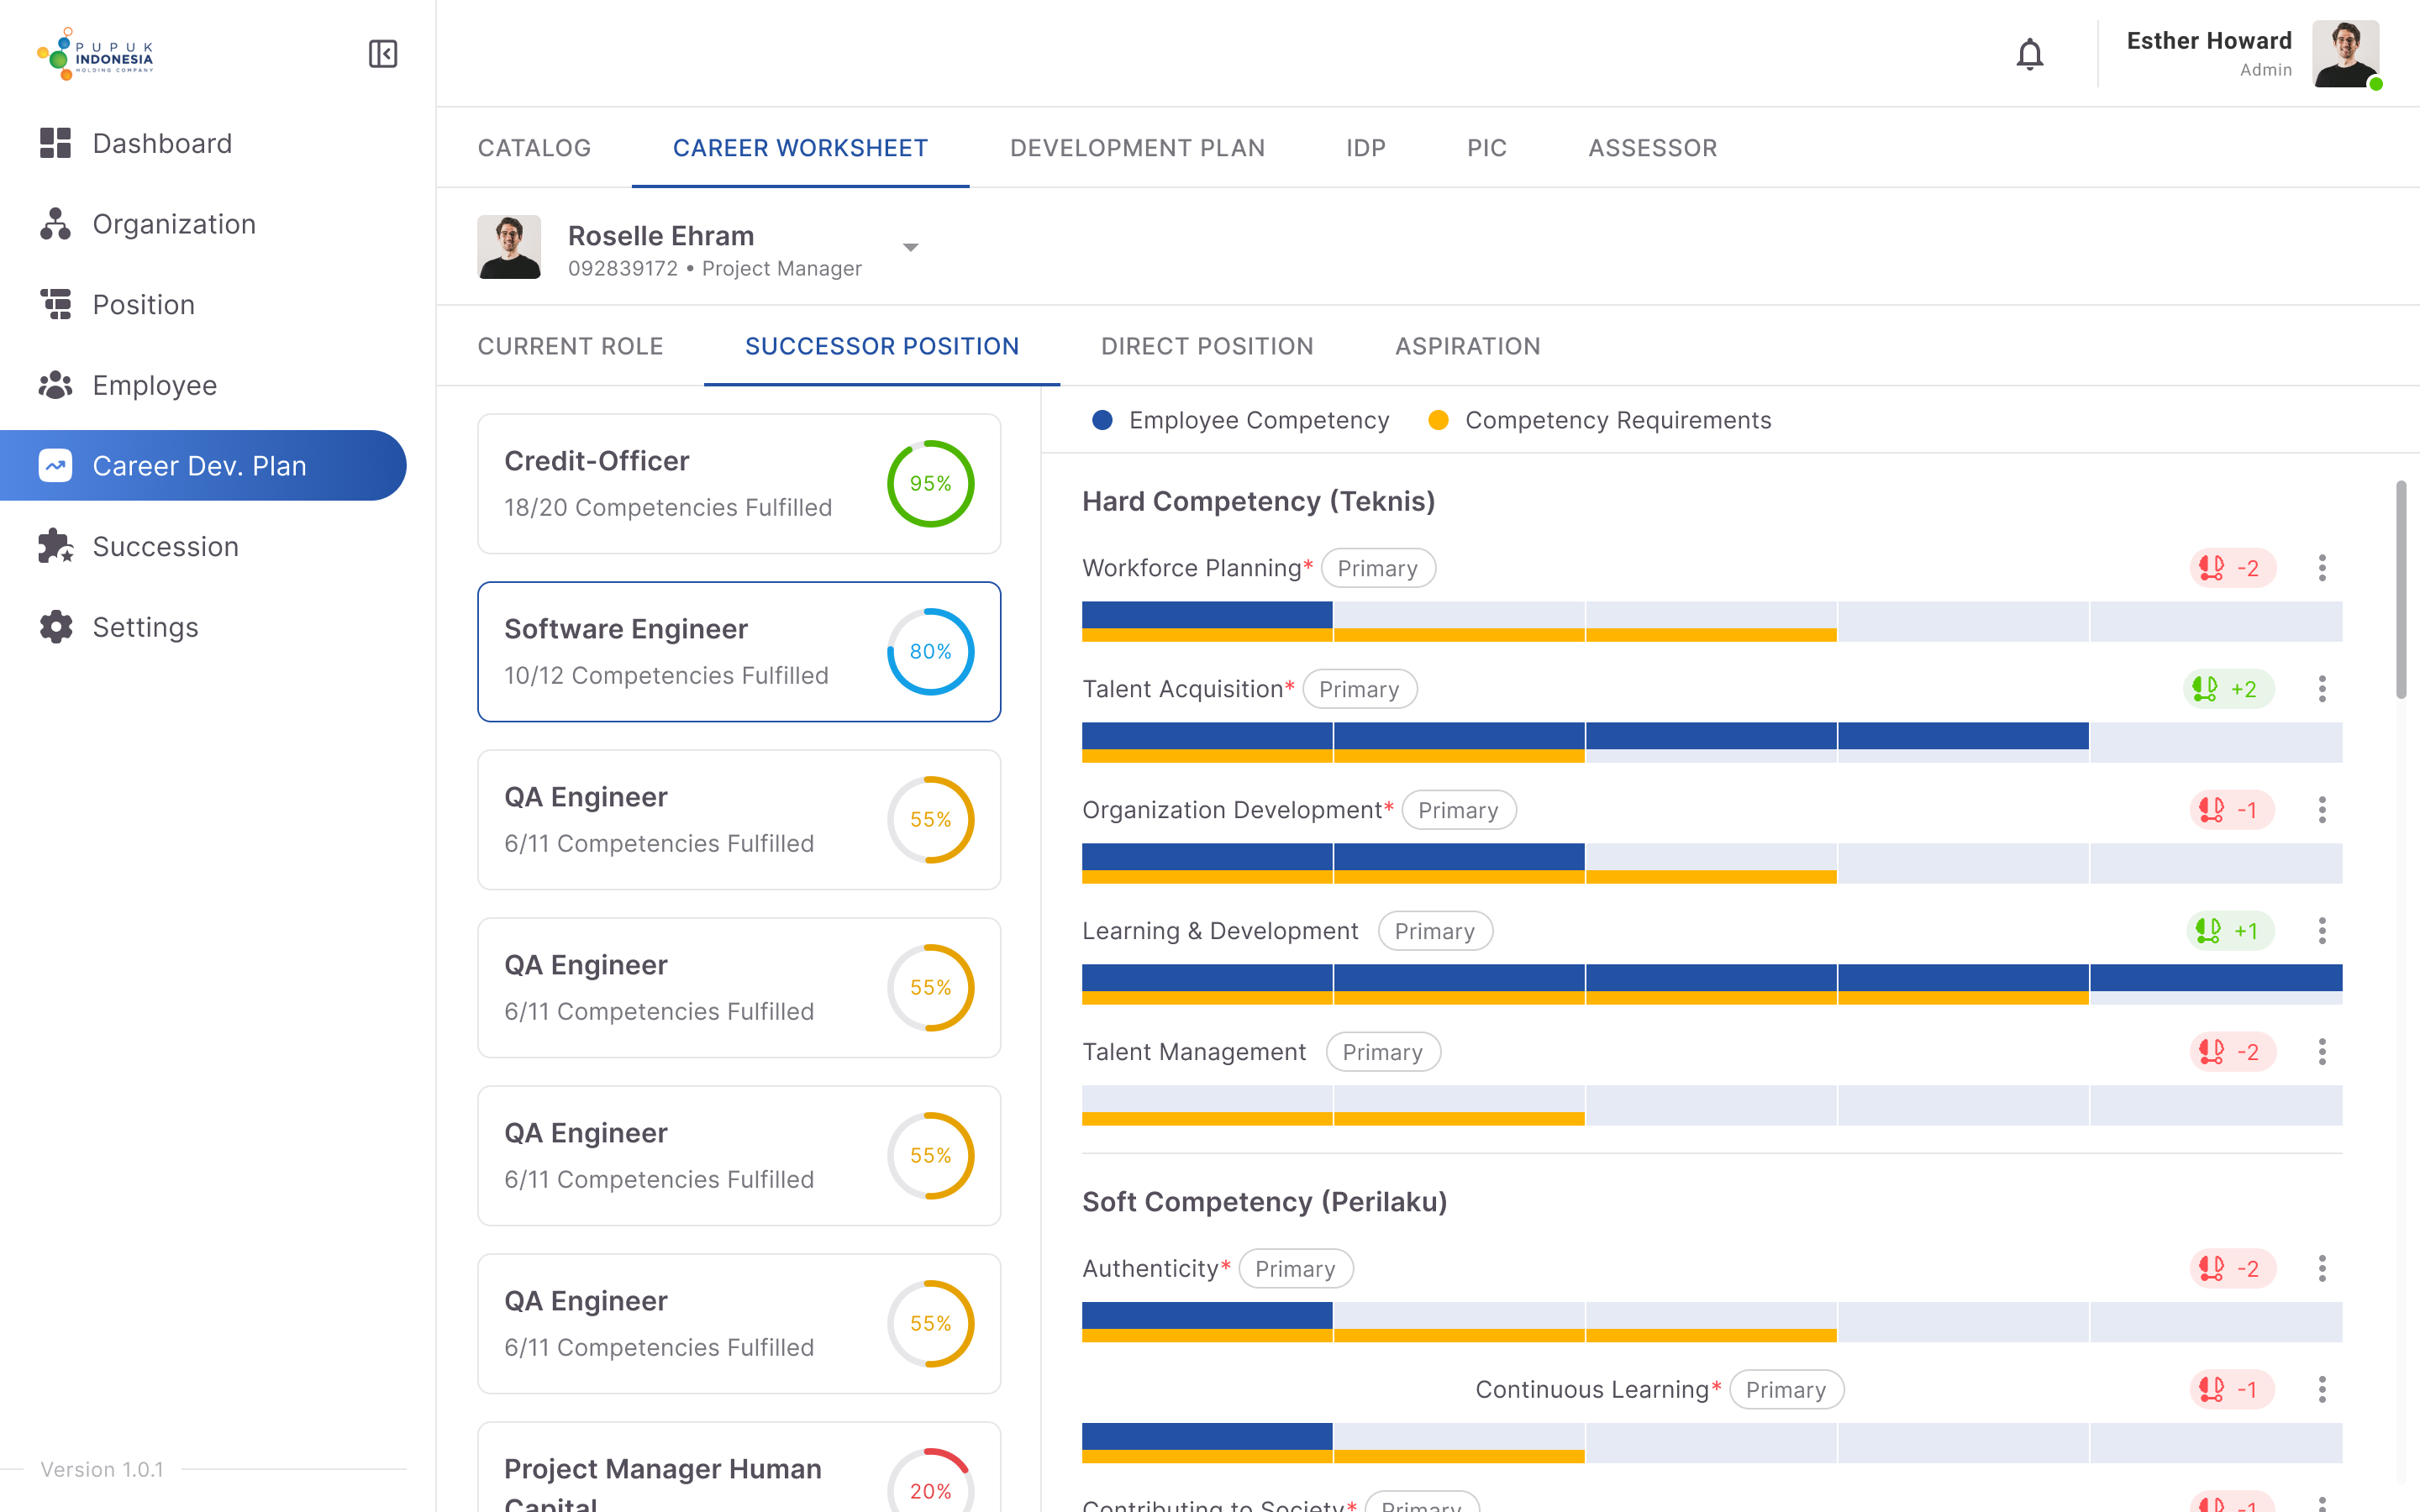Collapse the sidebar panel icon

(383, 54)
